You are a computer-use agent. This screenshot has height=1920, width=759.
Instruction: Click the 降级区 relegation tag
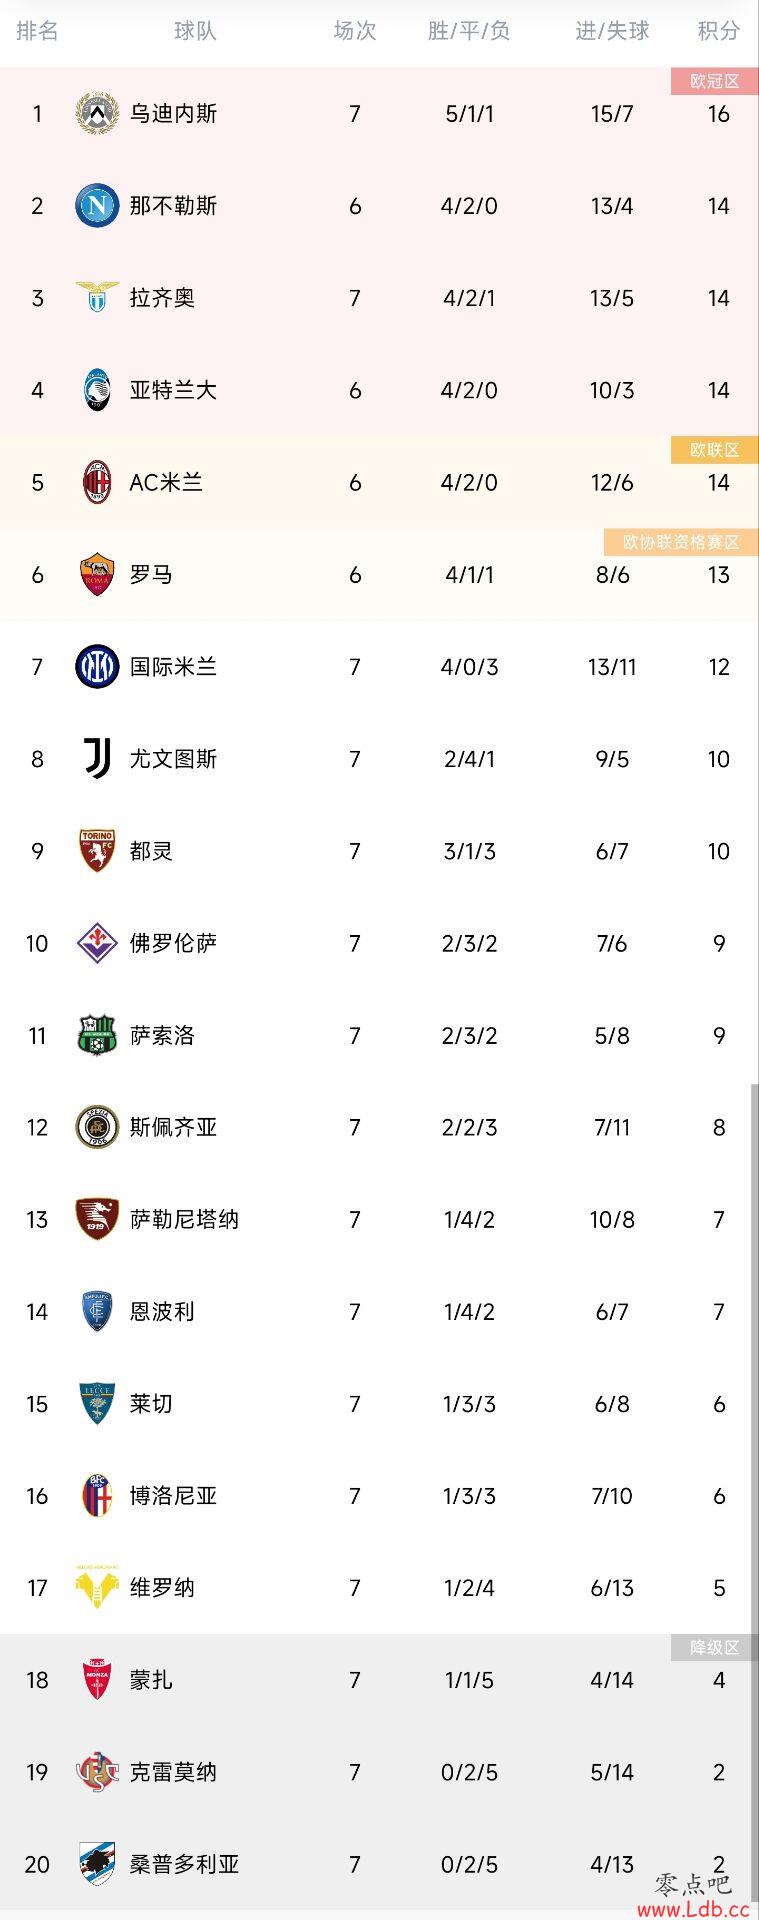pyautogui.click(x=714, y=1647)
